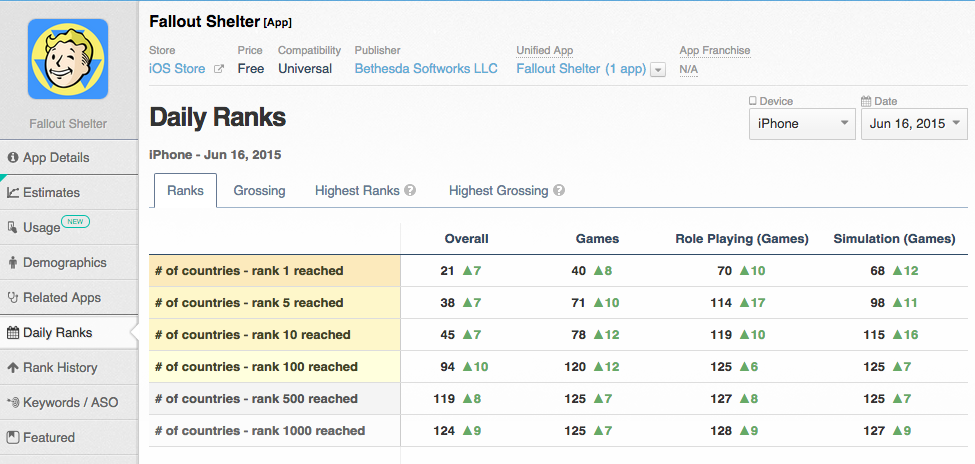
Task: Open the Highest Grossing tab
Action: click(x=499, y=190)
